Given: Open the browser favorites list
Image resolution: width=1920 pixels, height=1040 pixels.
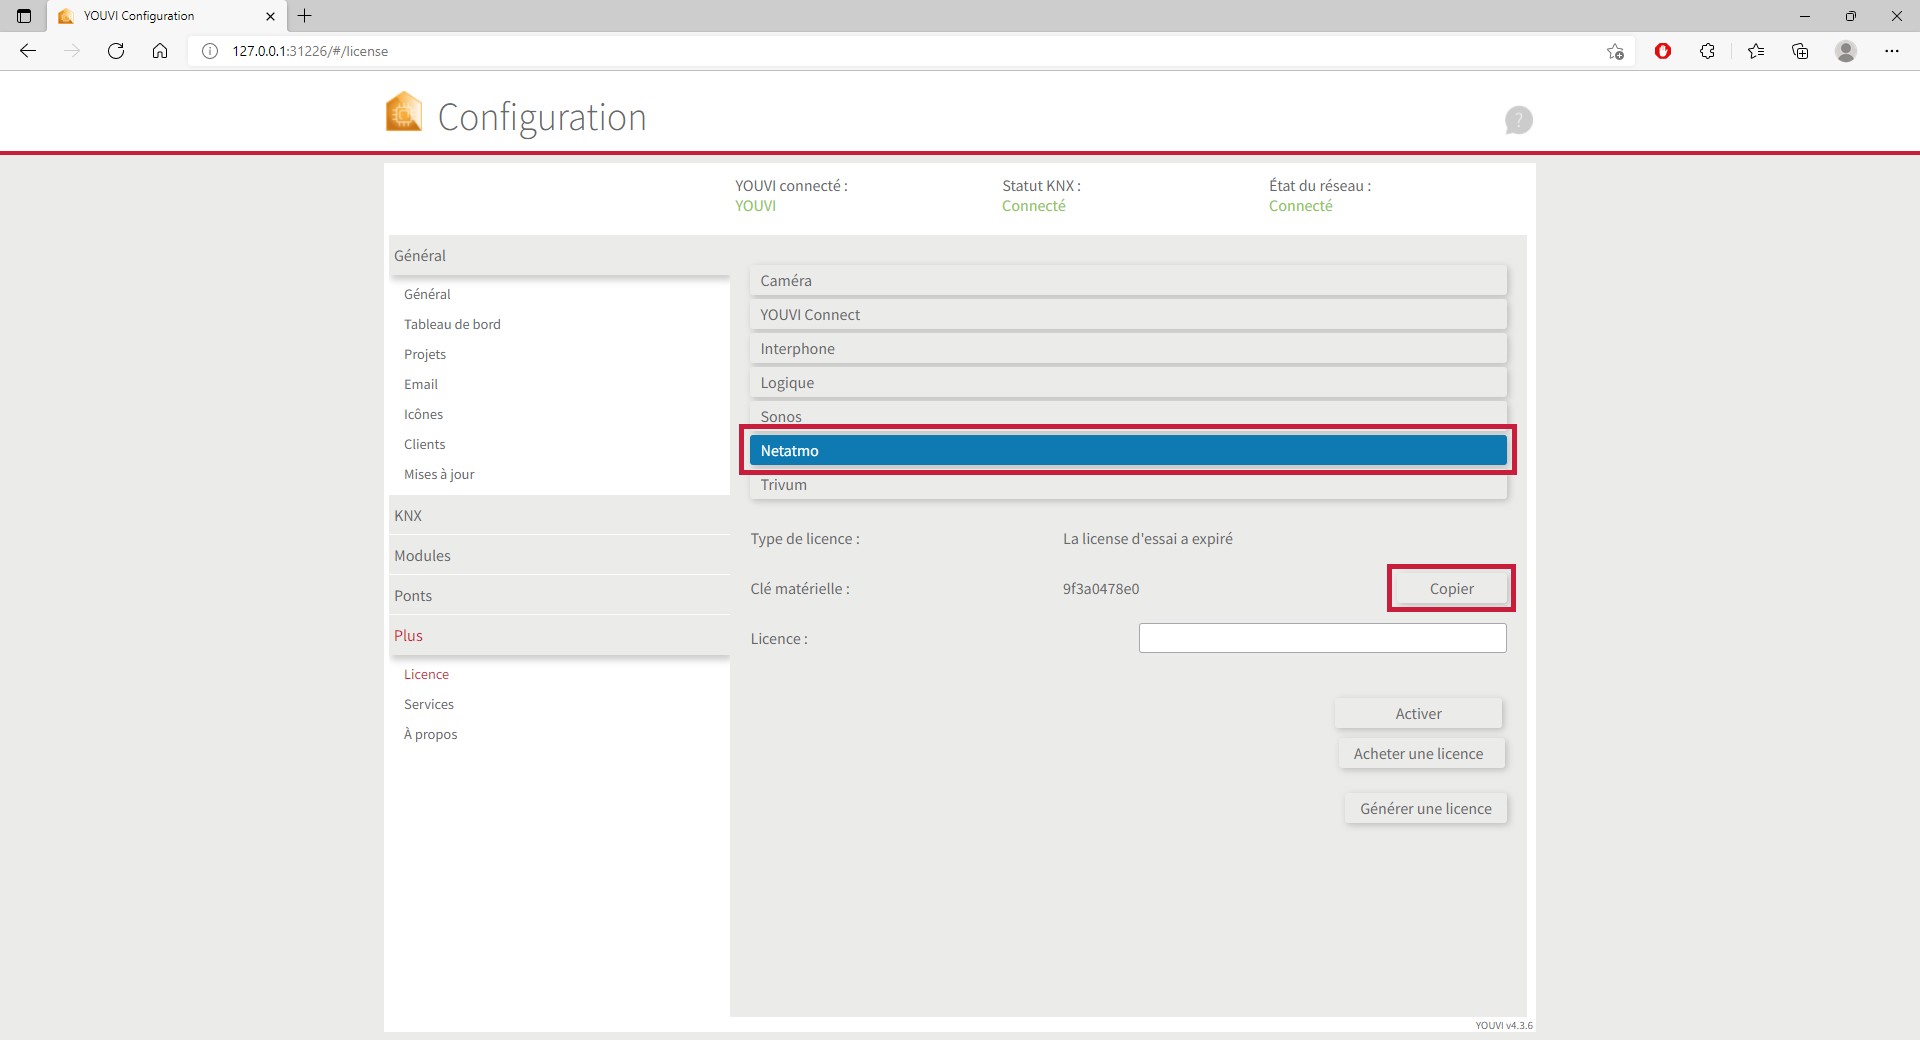Looking at the screenshot, I should [1755, 51].
